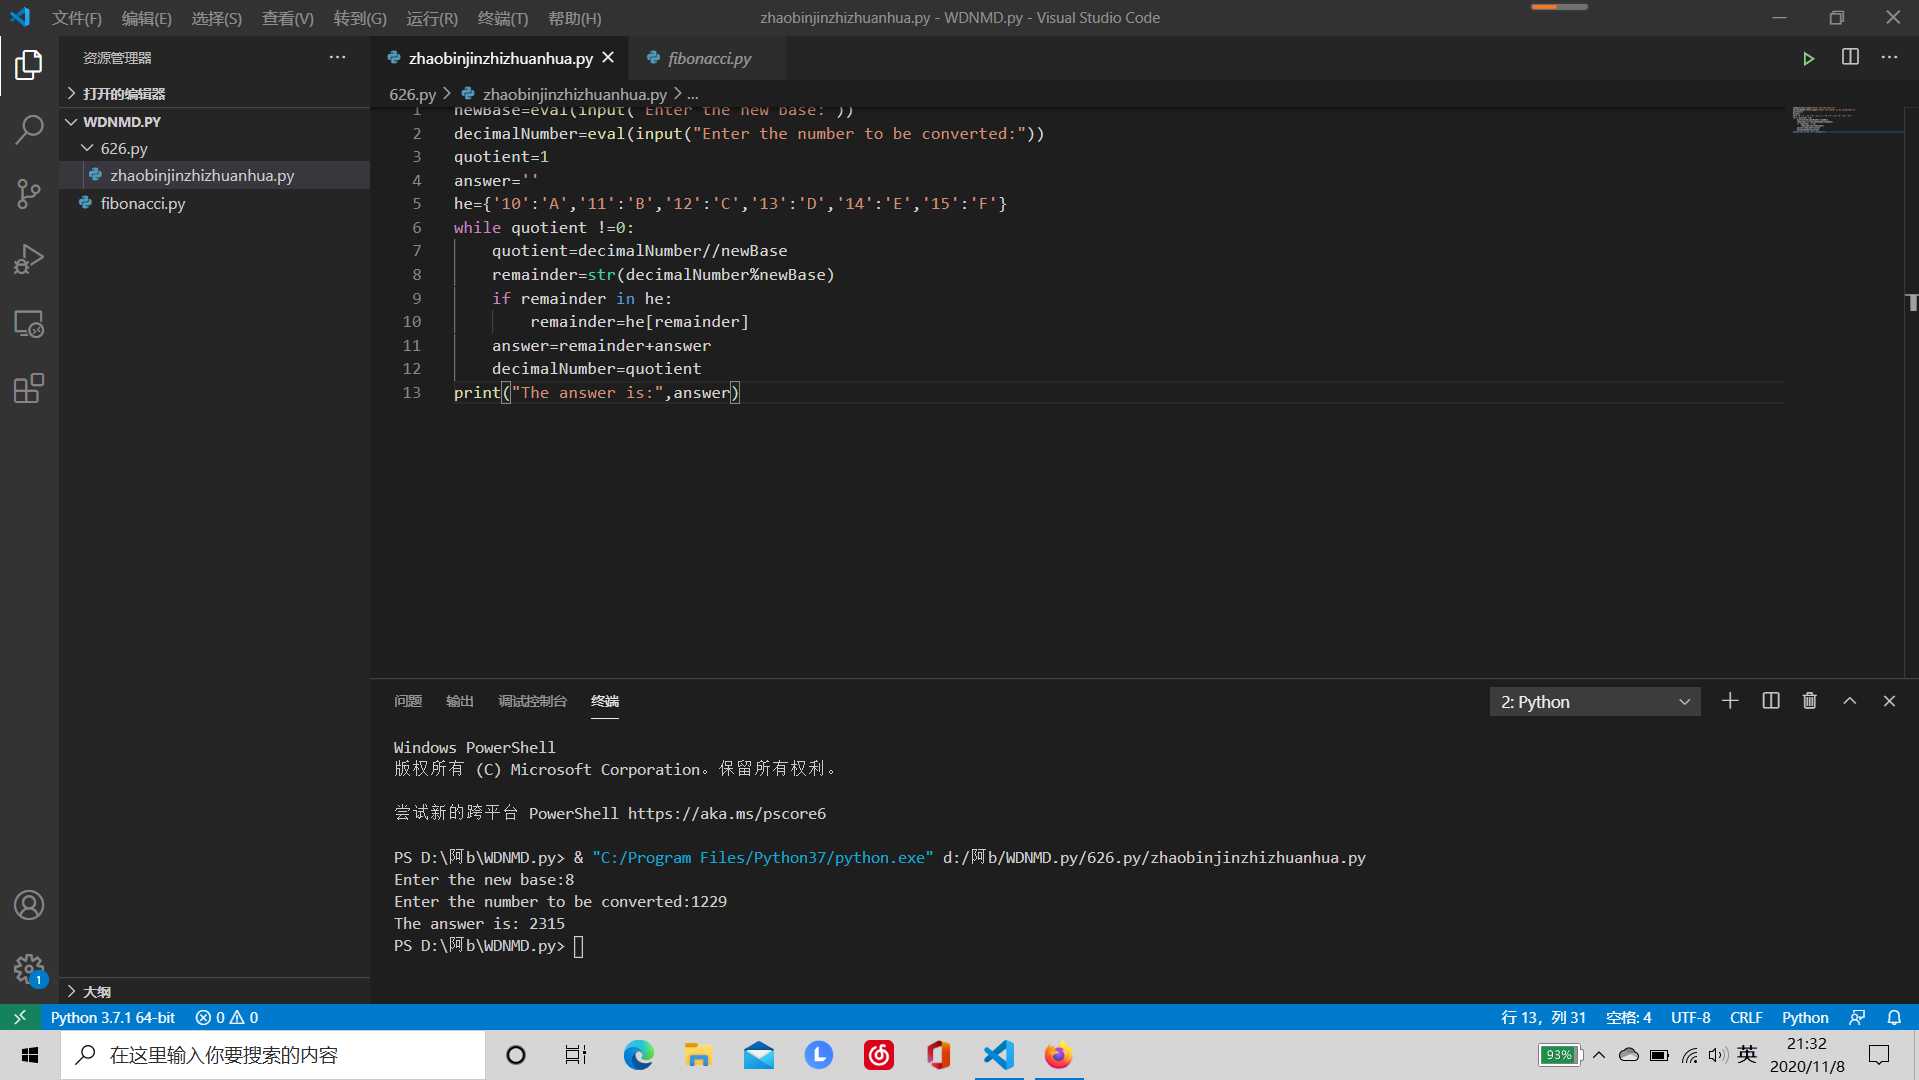1919x1080 pixels.
Task: Create a new terminal with the plus icon
Action: (x=1729, y=701)
